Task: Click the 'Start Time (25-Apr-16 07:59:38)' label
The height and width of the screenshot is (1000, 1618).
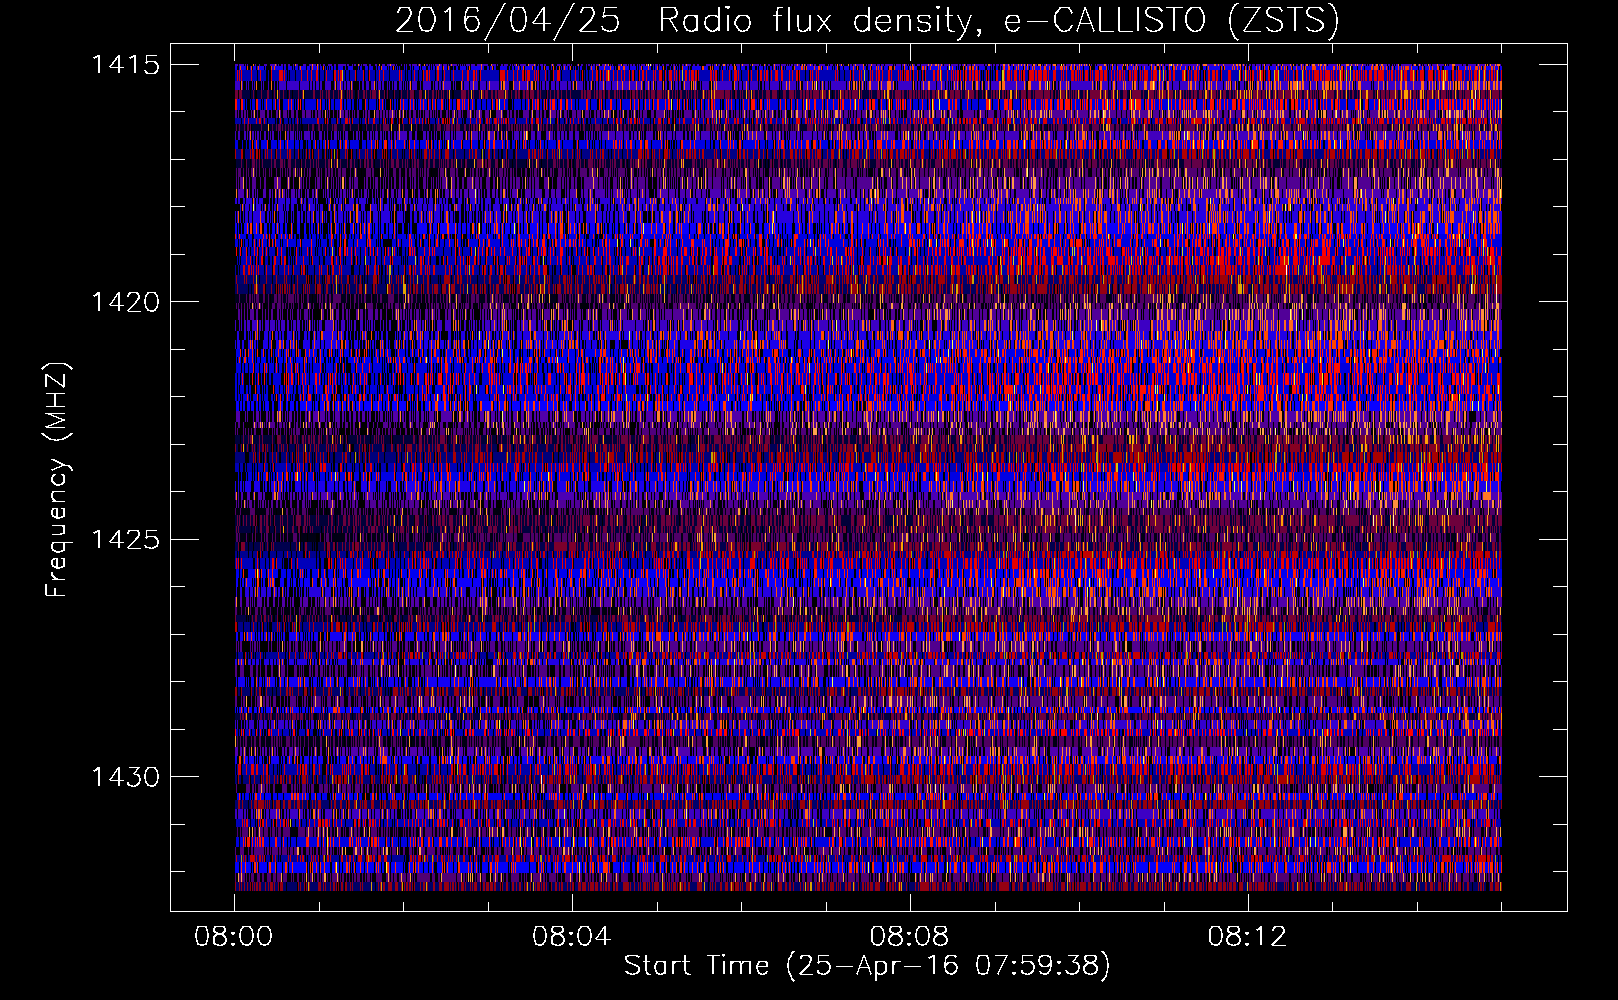Action: [867, 966]
